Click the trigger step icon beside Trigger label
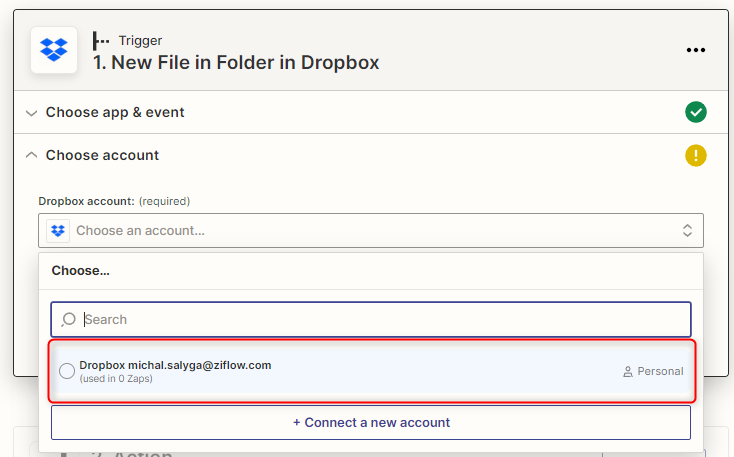 101,41
